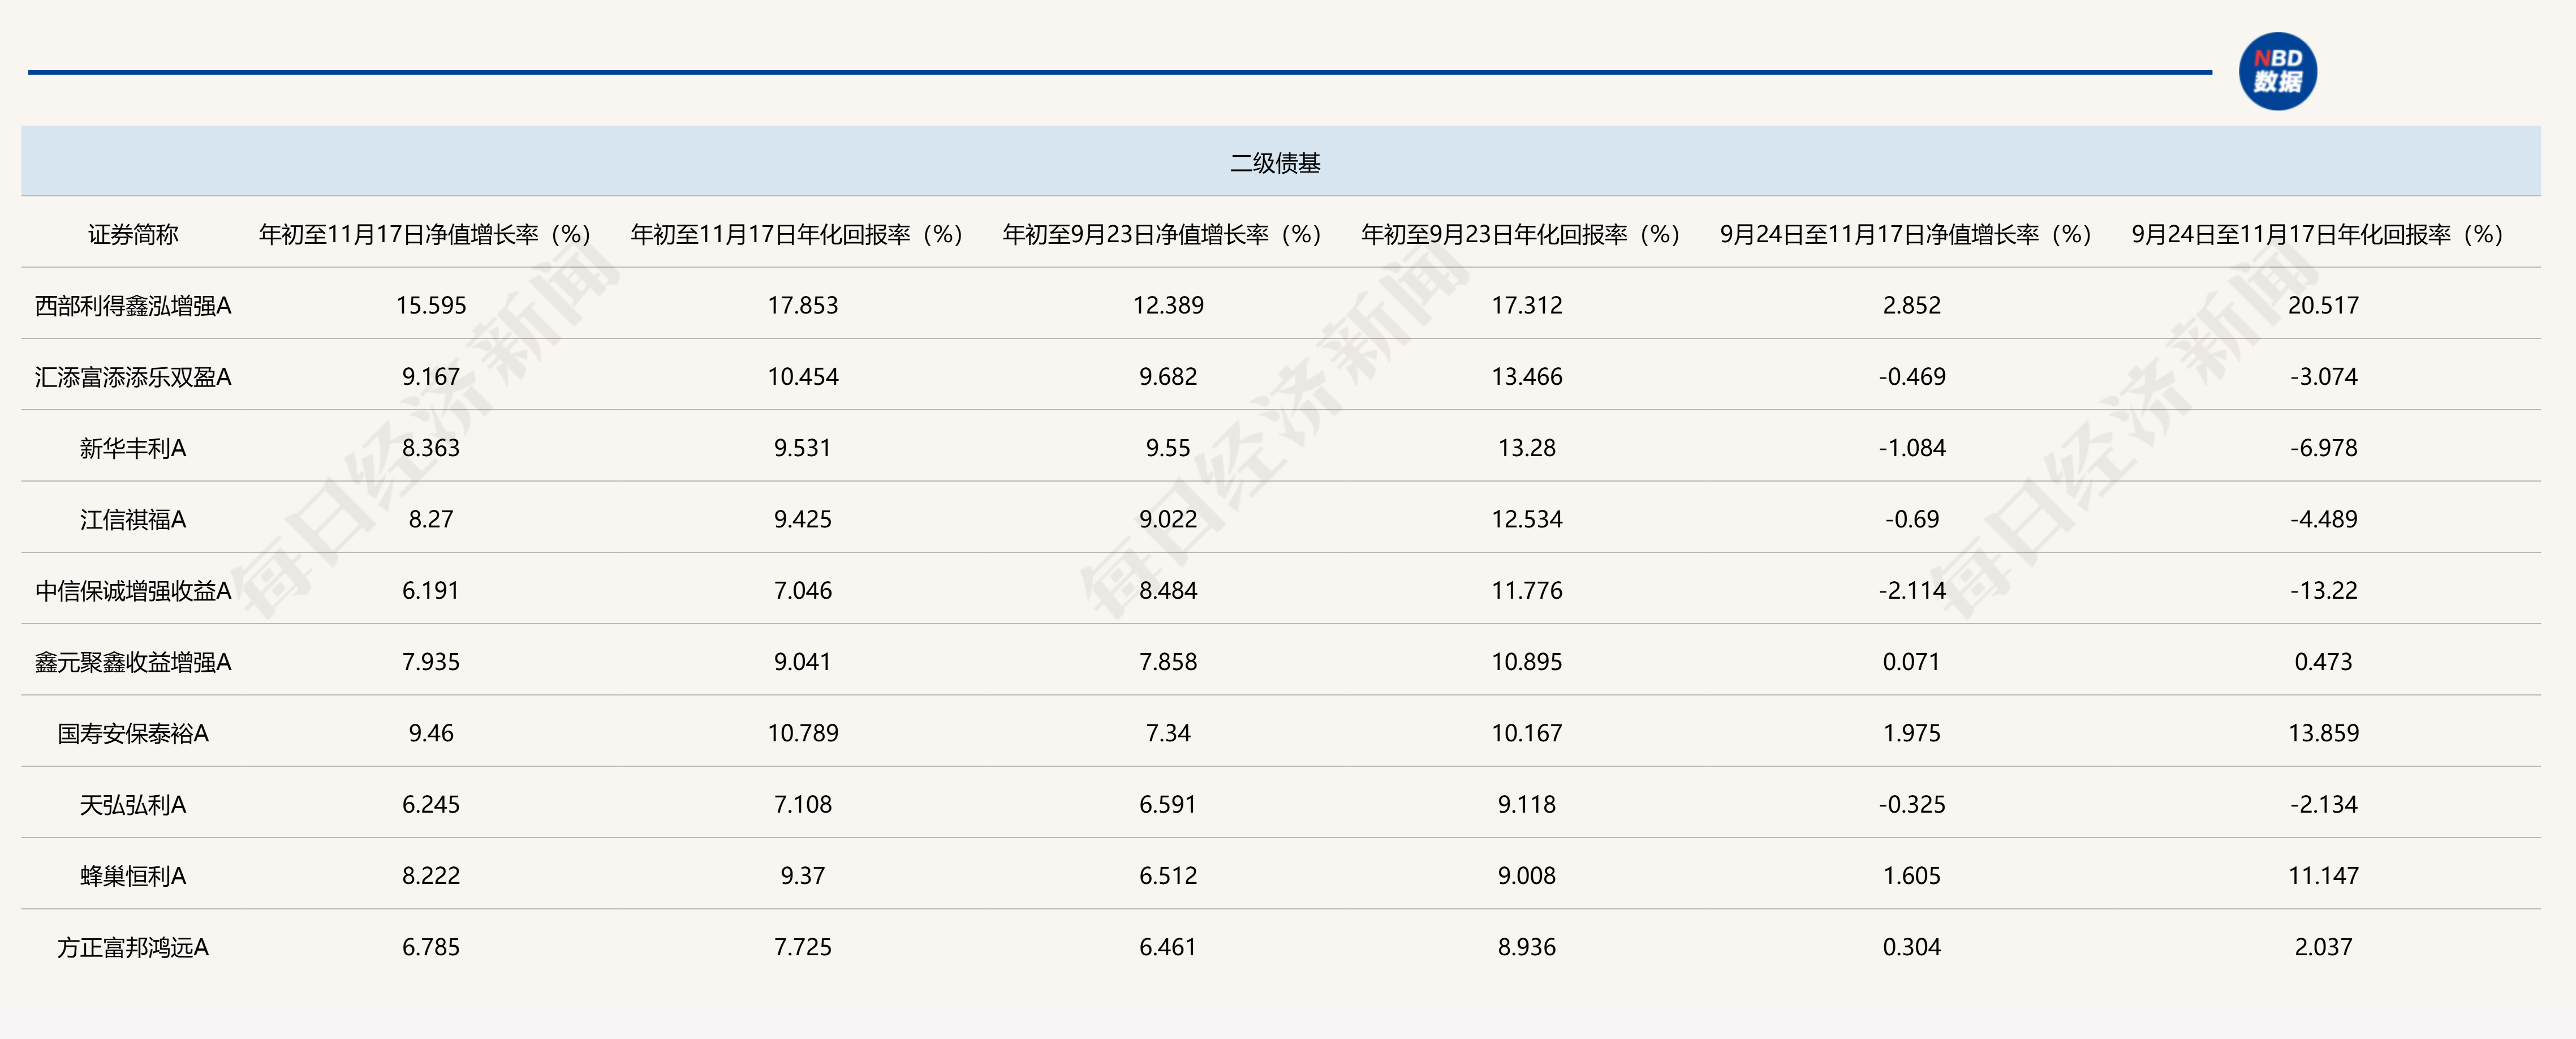Click the value -6.978 in 新华丰利A row

(x=2323, y=448)
